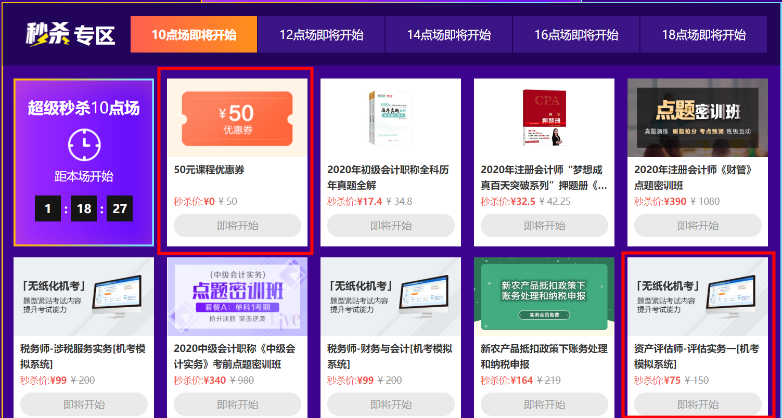The height and width of the screenshot is (418, 782).
Task: Open 资产评估师 无纸化机考 thumbnail
Action: pyautogui.click(x=698, y=297)
